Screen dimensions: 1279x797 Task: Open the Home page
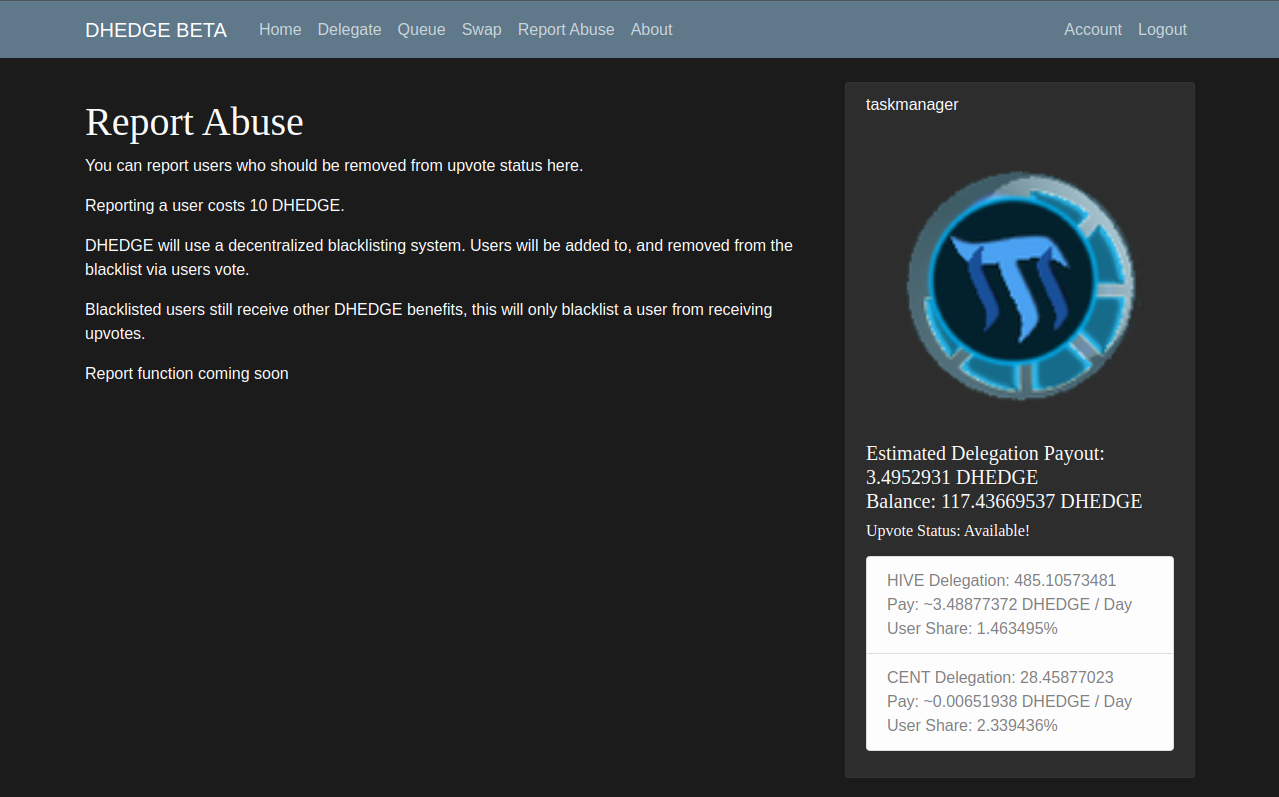pyautogui.click(x=280, y=30)
